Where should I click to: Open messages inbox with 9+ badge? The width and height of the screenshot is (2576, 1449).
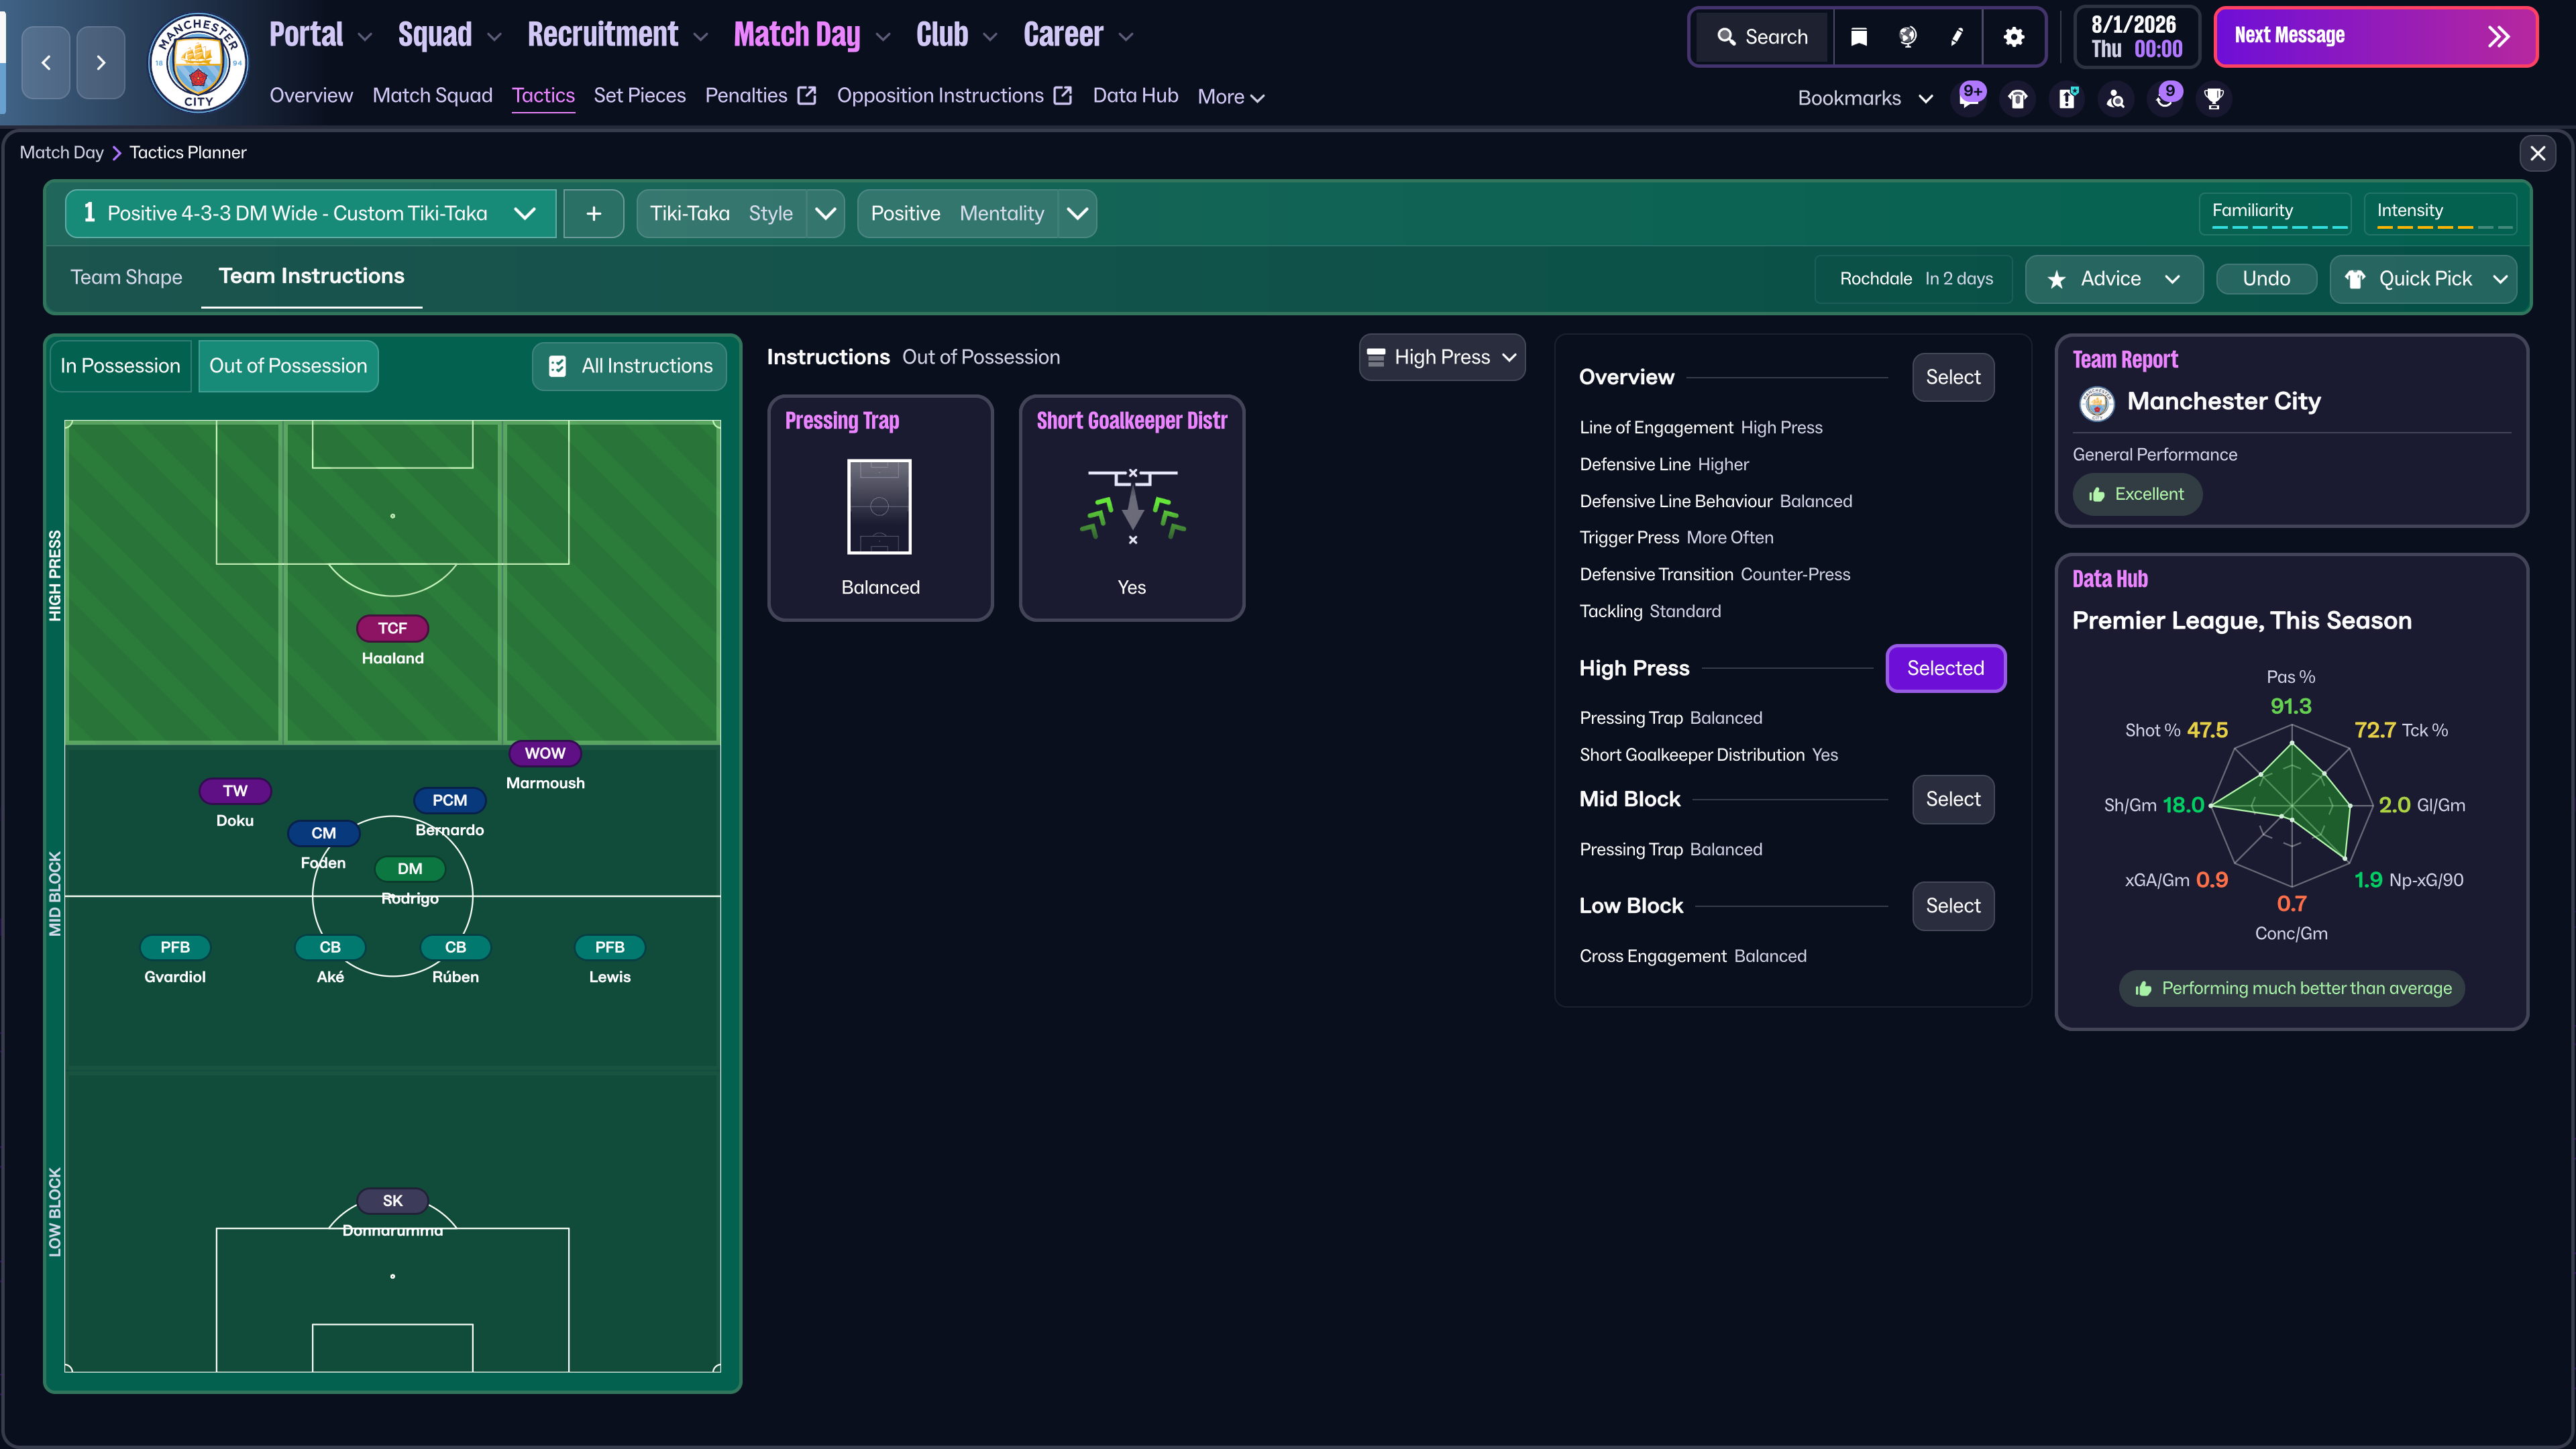tap(1970, 98)
